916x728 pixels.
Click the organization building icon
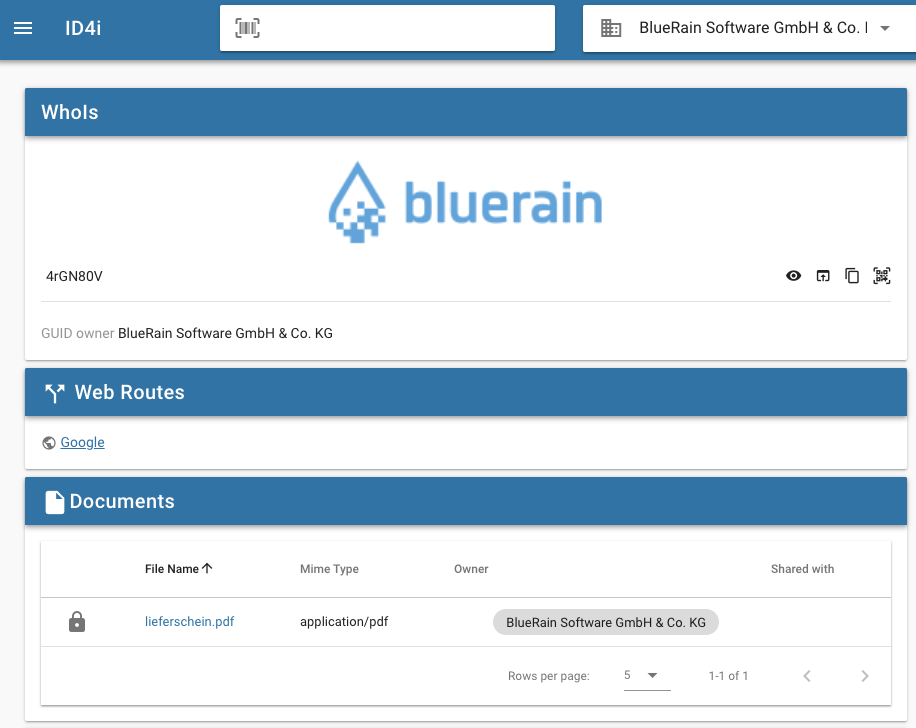(611, 28)
